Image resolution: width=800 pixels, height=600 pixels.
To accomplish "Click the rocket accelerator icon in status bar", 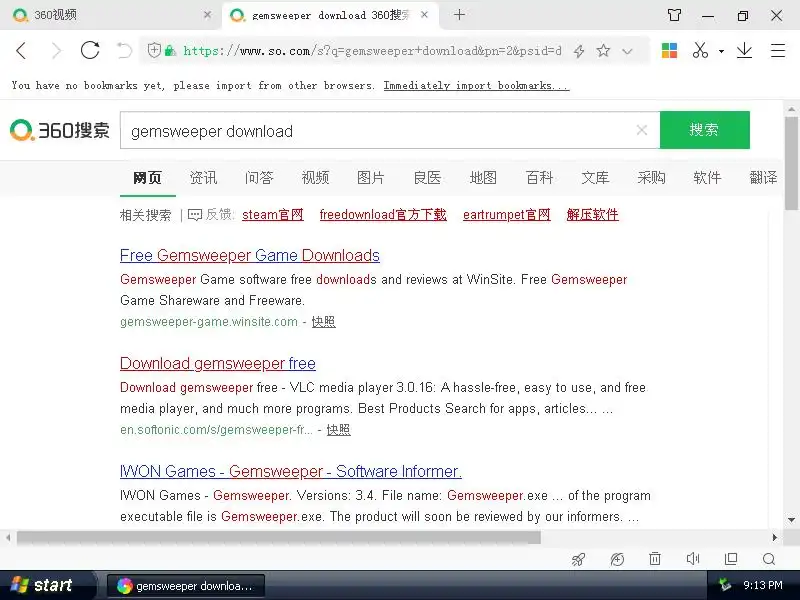I will pyautogui.click(x=578, y=560).
